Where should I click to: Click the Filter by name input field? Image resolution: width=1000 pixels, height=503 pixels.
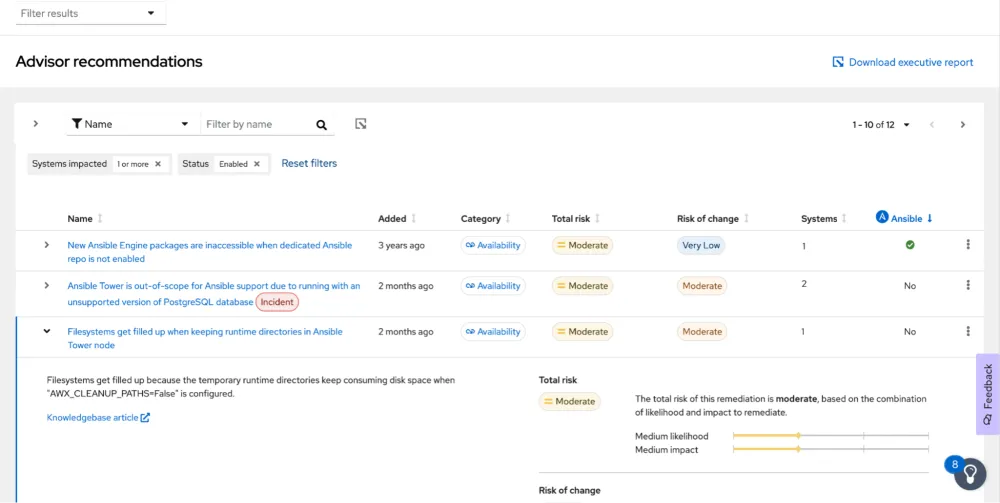(255, 125)
